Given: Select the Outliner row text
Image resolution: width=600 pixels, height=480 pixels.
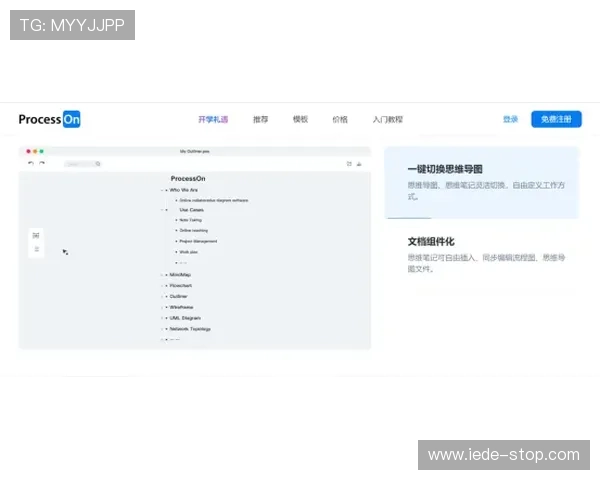Looking at the screenshot, I should [x=178, y=296].
